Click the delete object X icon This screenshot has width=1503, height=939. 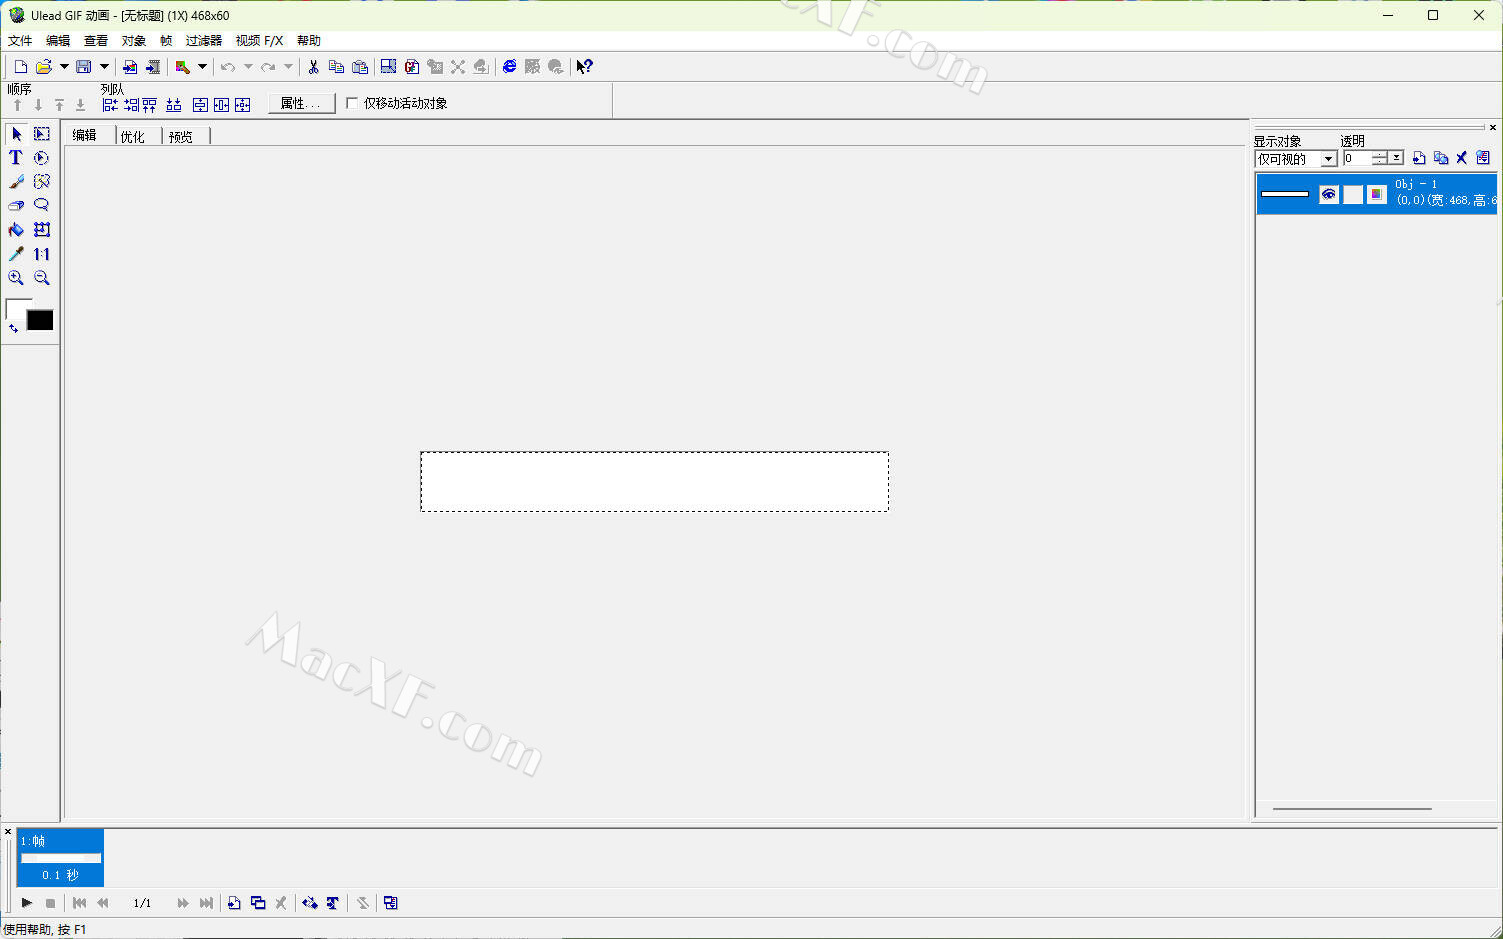click(1462, 158)
